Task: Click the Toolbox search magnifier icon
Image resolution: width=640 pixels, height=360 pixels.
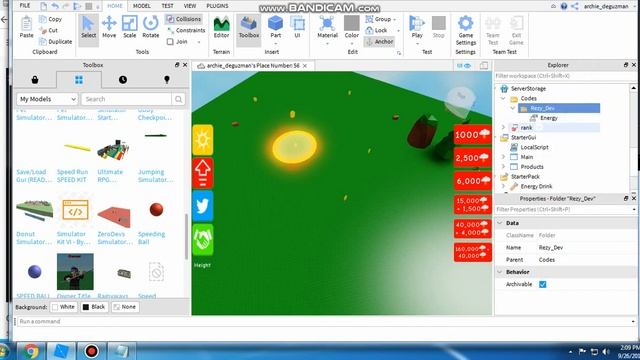Action: [x=178, y=99]
